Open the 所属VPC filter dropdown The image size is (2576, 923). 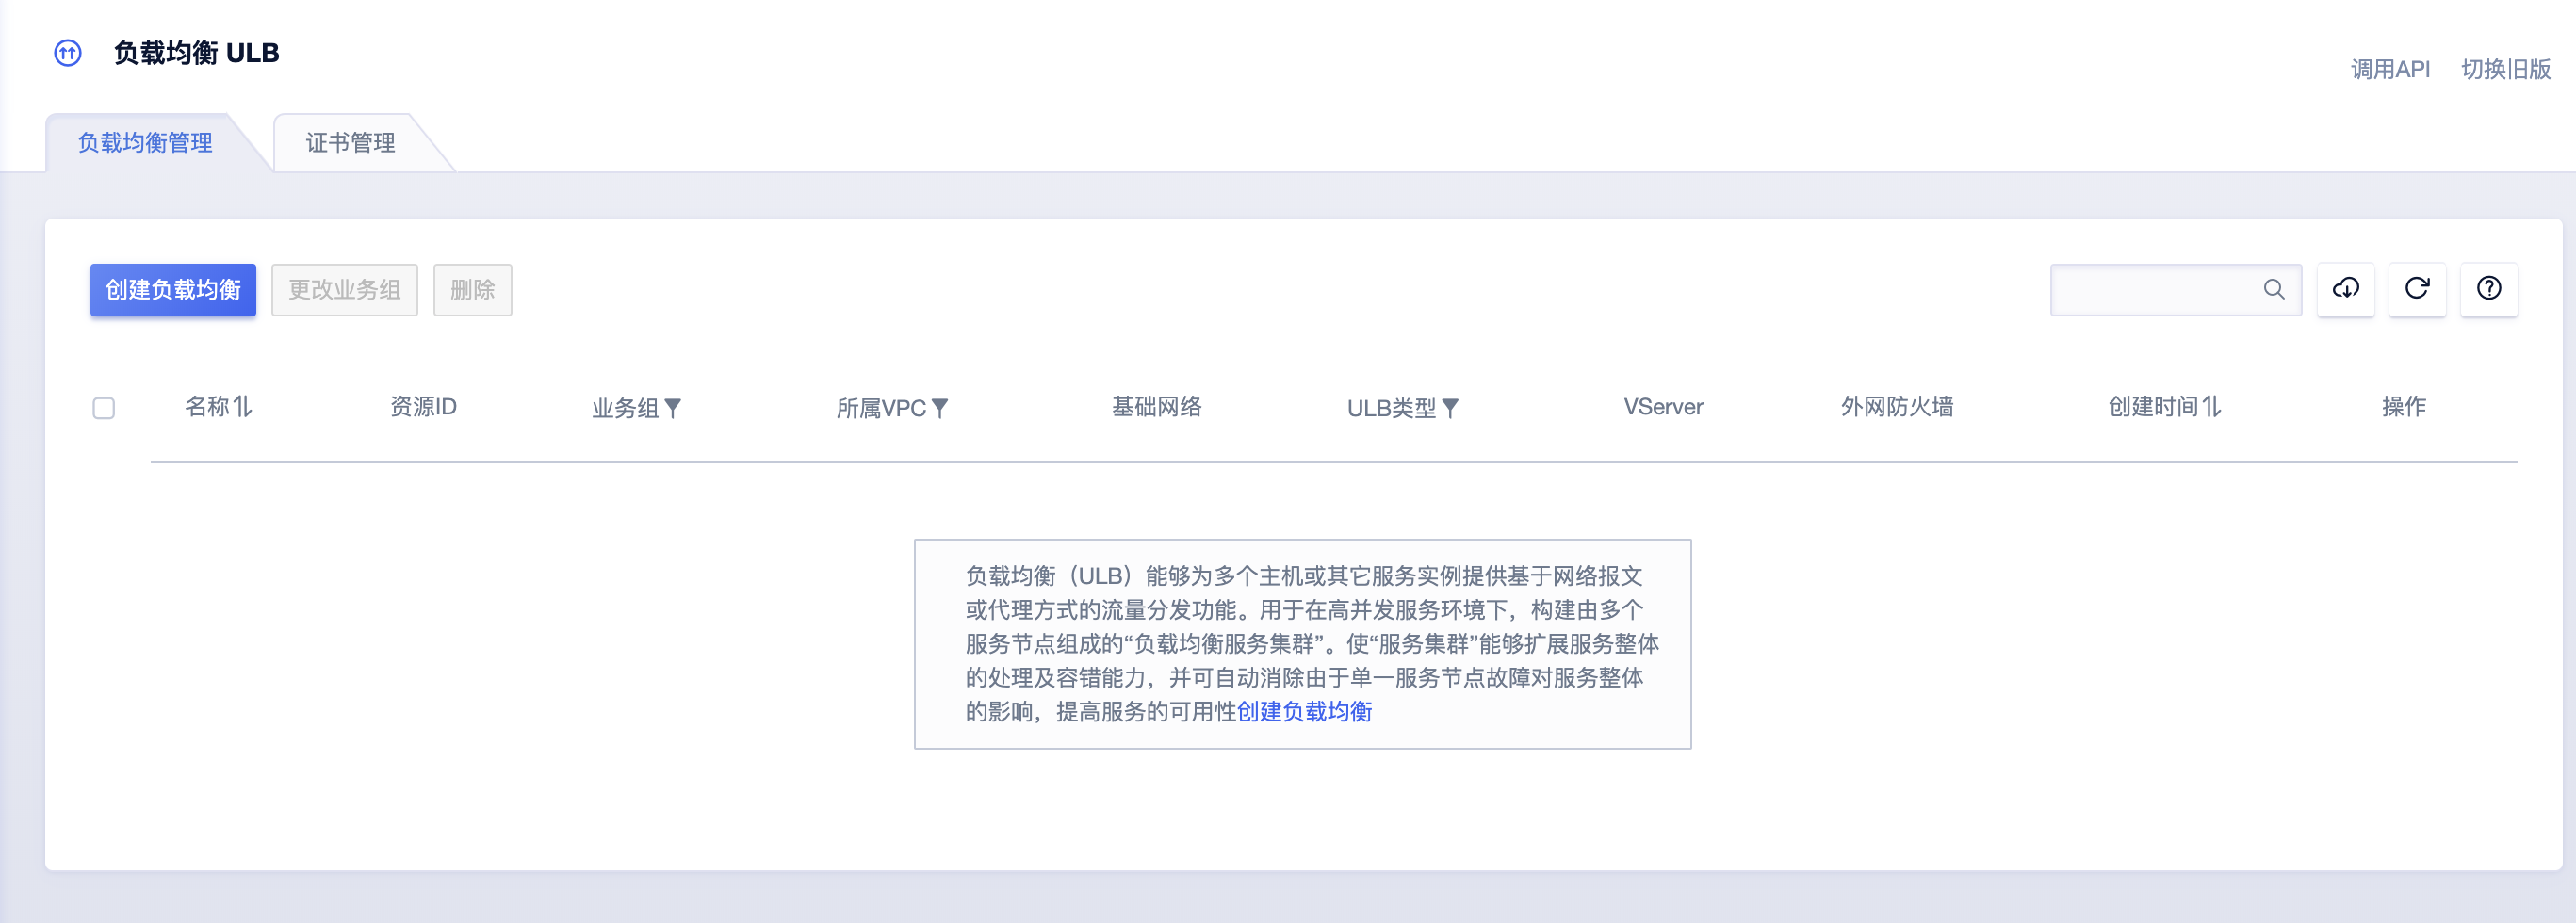tap(940, 408)
